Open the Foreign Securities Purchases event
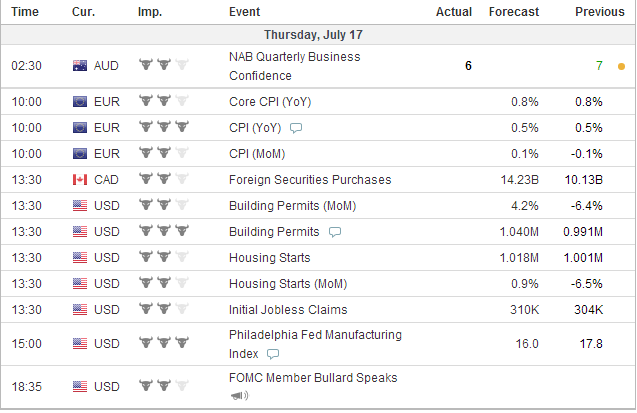 [310, 179]
